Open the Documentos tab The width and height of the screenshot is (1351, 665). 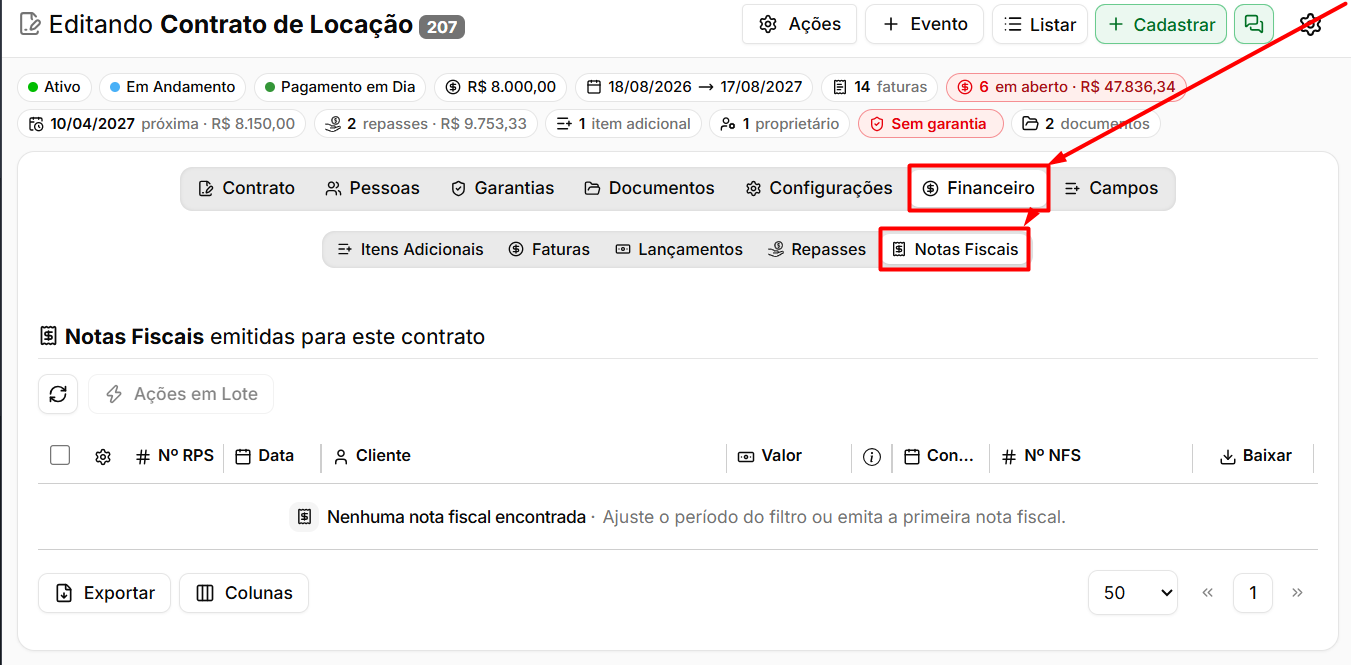pos(649,188)
